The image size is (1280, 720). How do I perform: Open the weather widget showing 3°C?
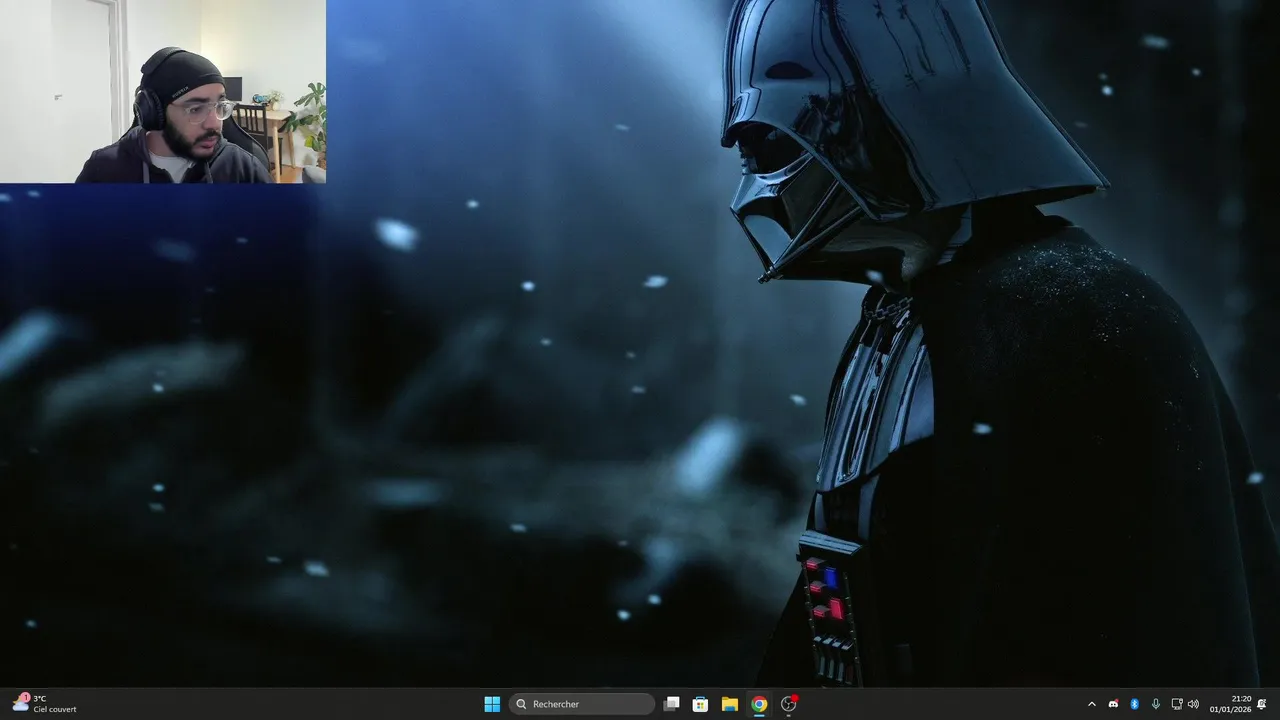pyautogui.click(x=45, y=704)
